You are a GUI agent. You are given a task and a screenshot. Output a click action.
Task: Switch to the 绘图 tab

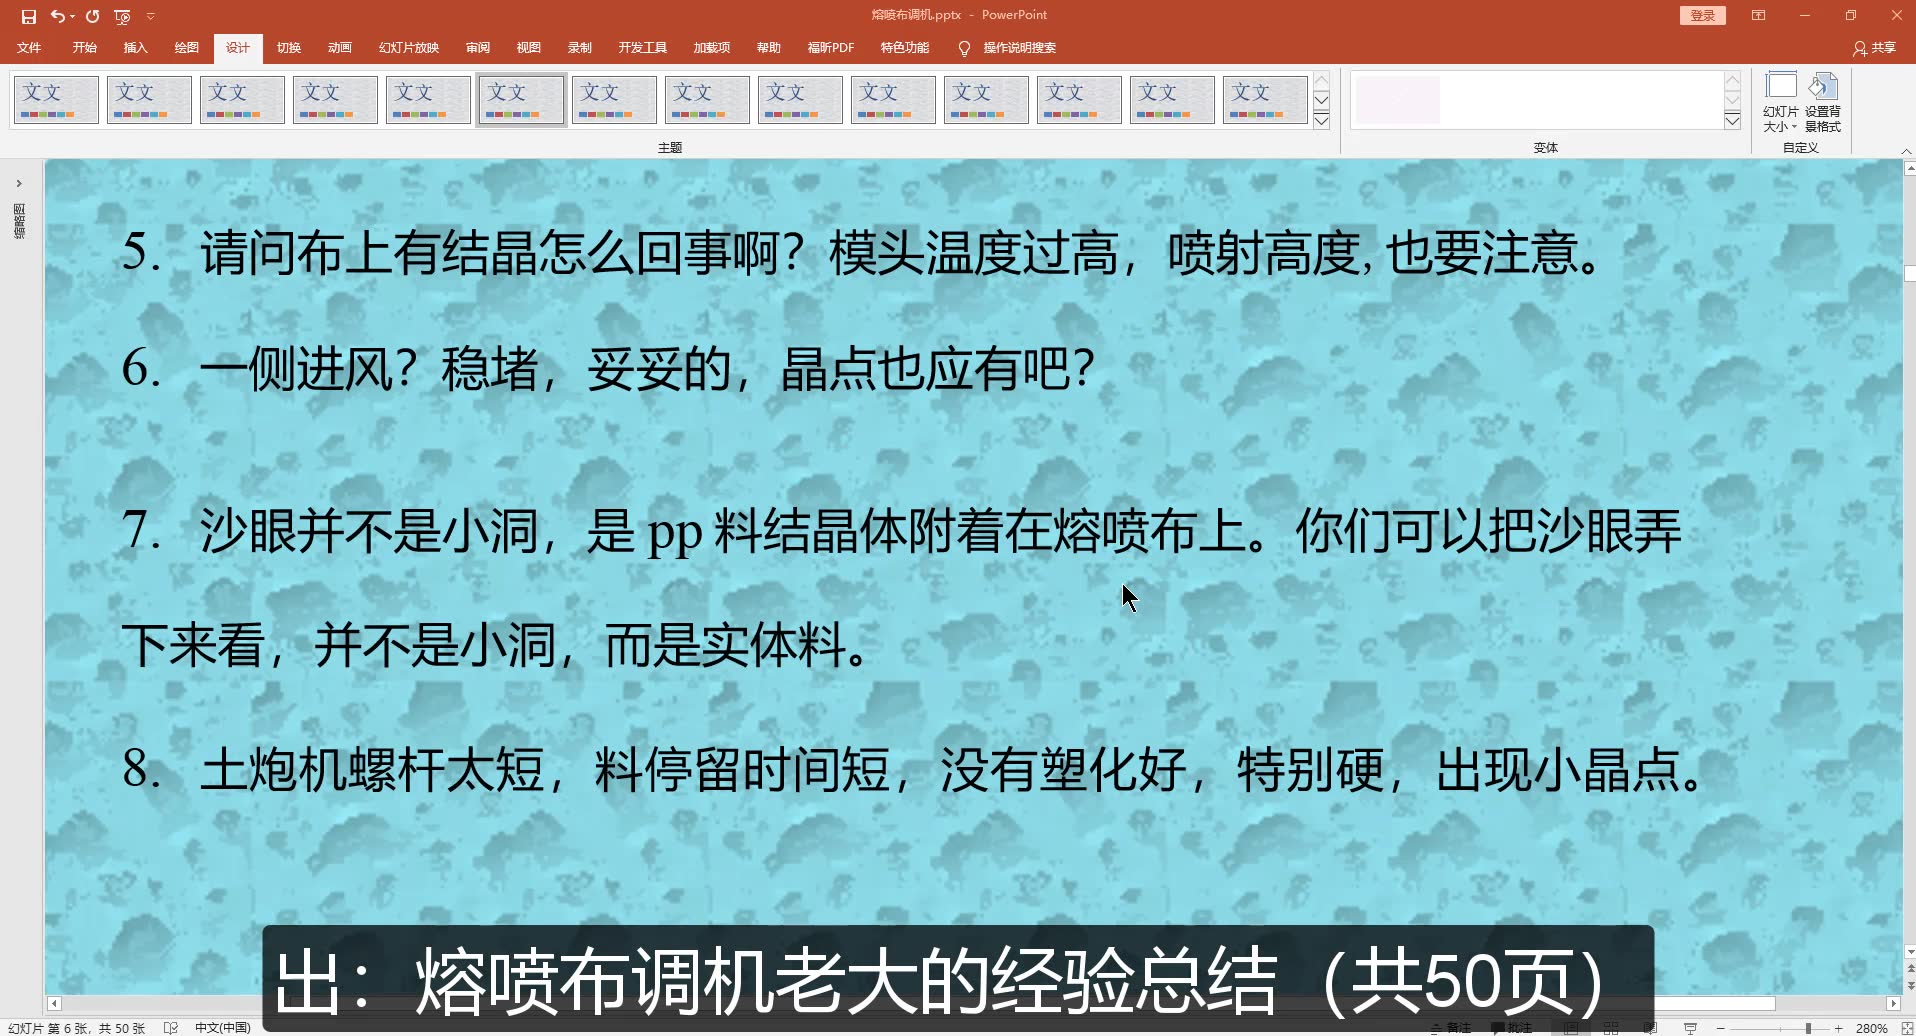click(186, 48)
